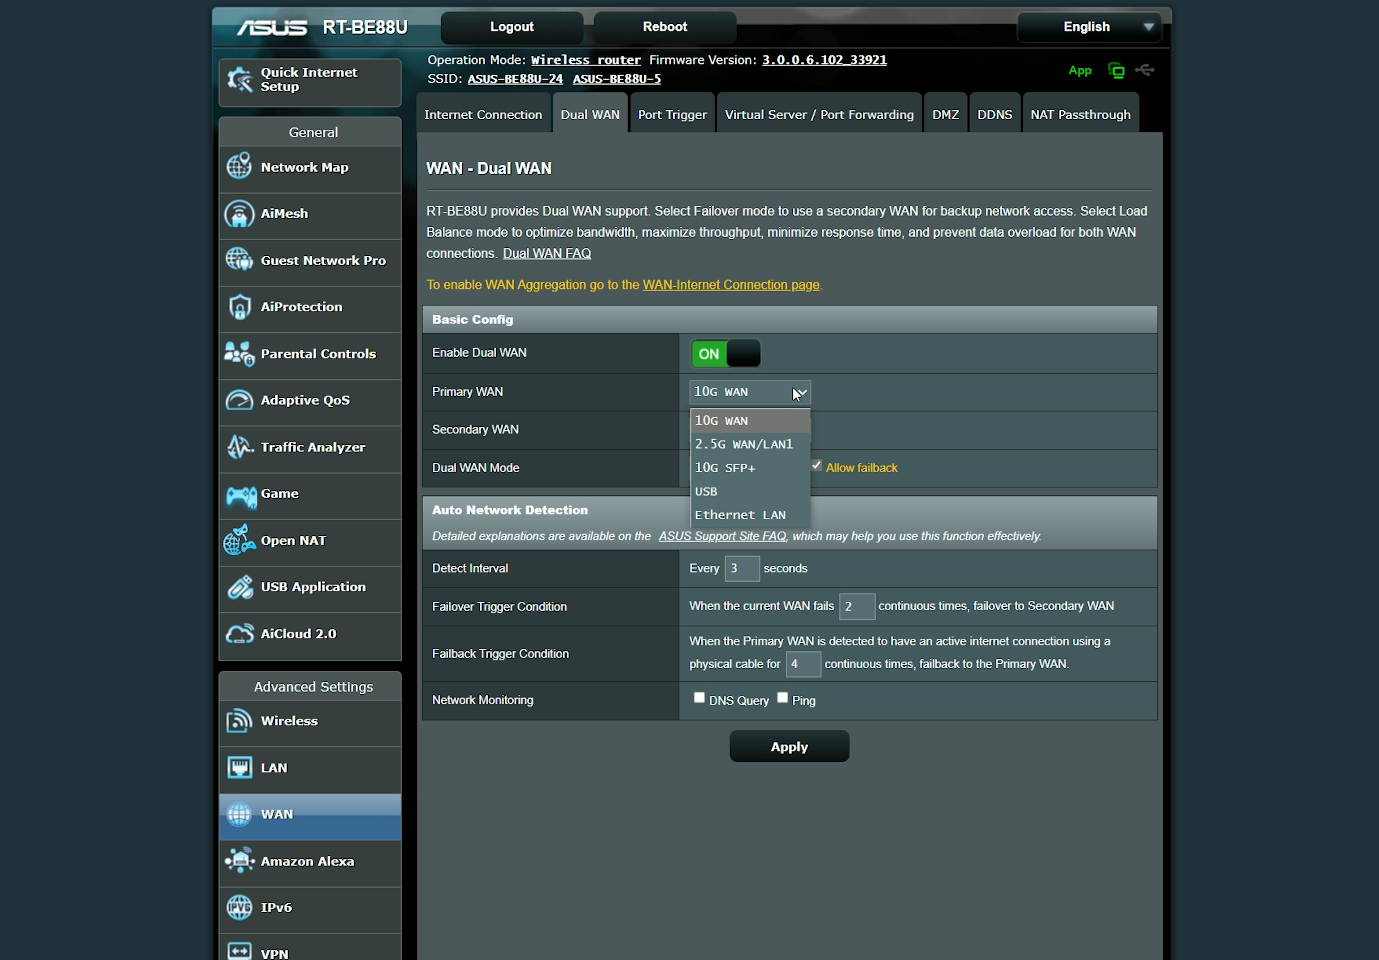Switch to Internet Connection tab
The image size is (1379, 960).
tap(483, 114)
